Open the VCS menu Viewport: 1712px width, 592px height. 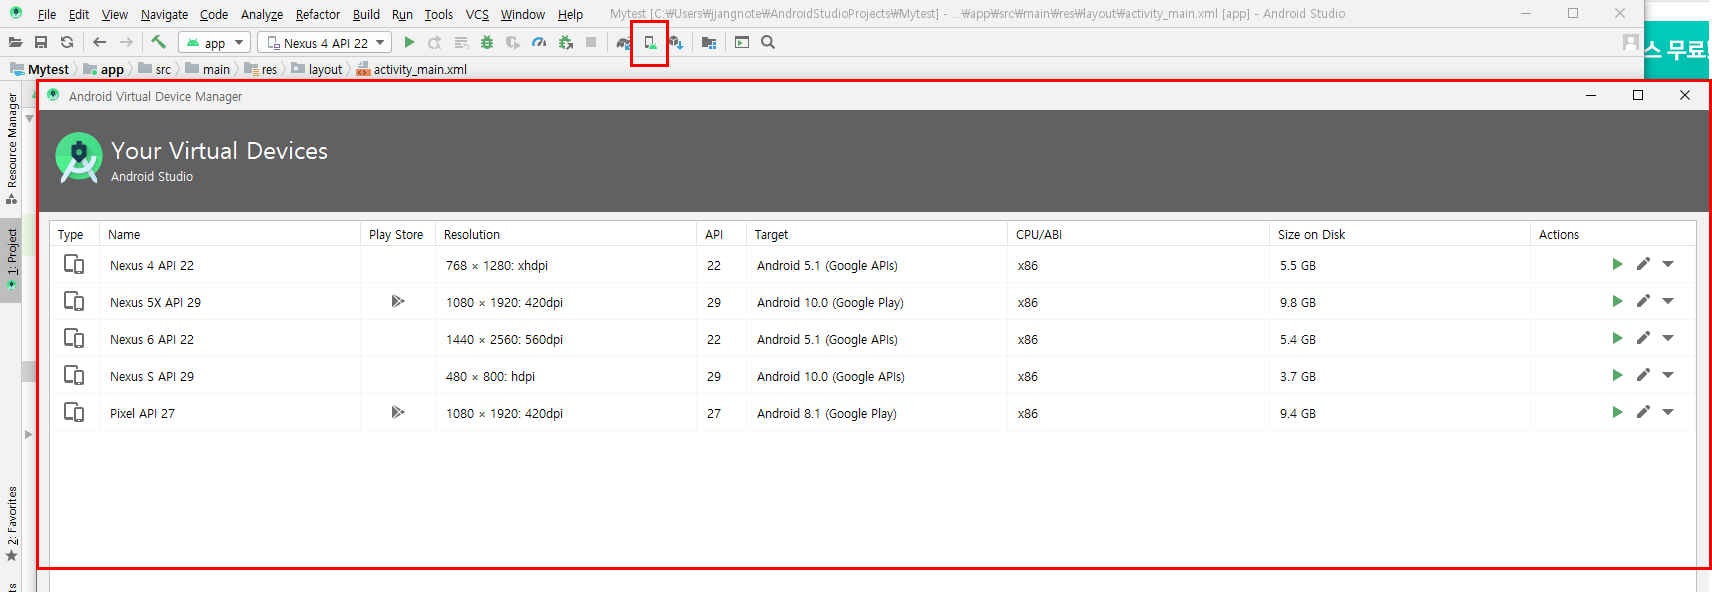477,14
